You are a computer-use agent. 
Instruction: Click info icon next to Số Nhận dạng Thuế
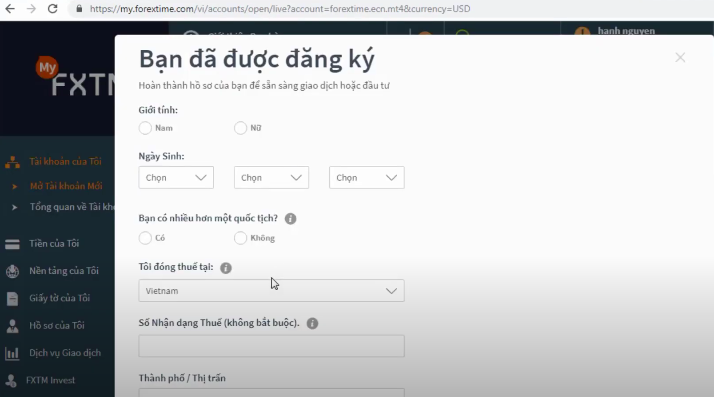312,323
